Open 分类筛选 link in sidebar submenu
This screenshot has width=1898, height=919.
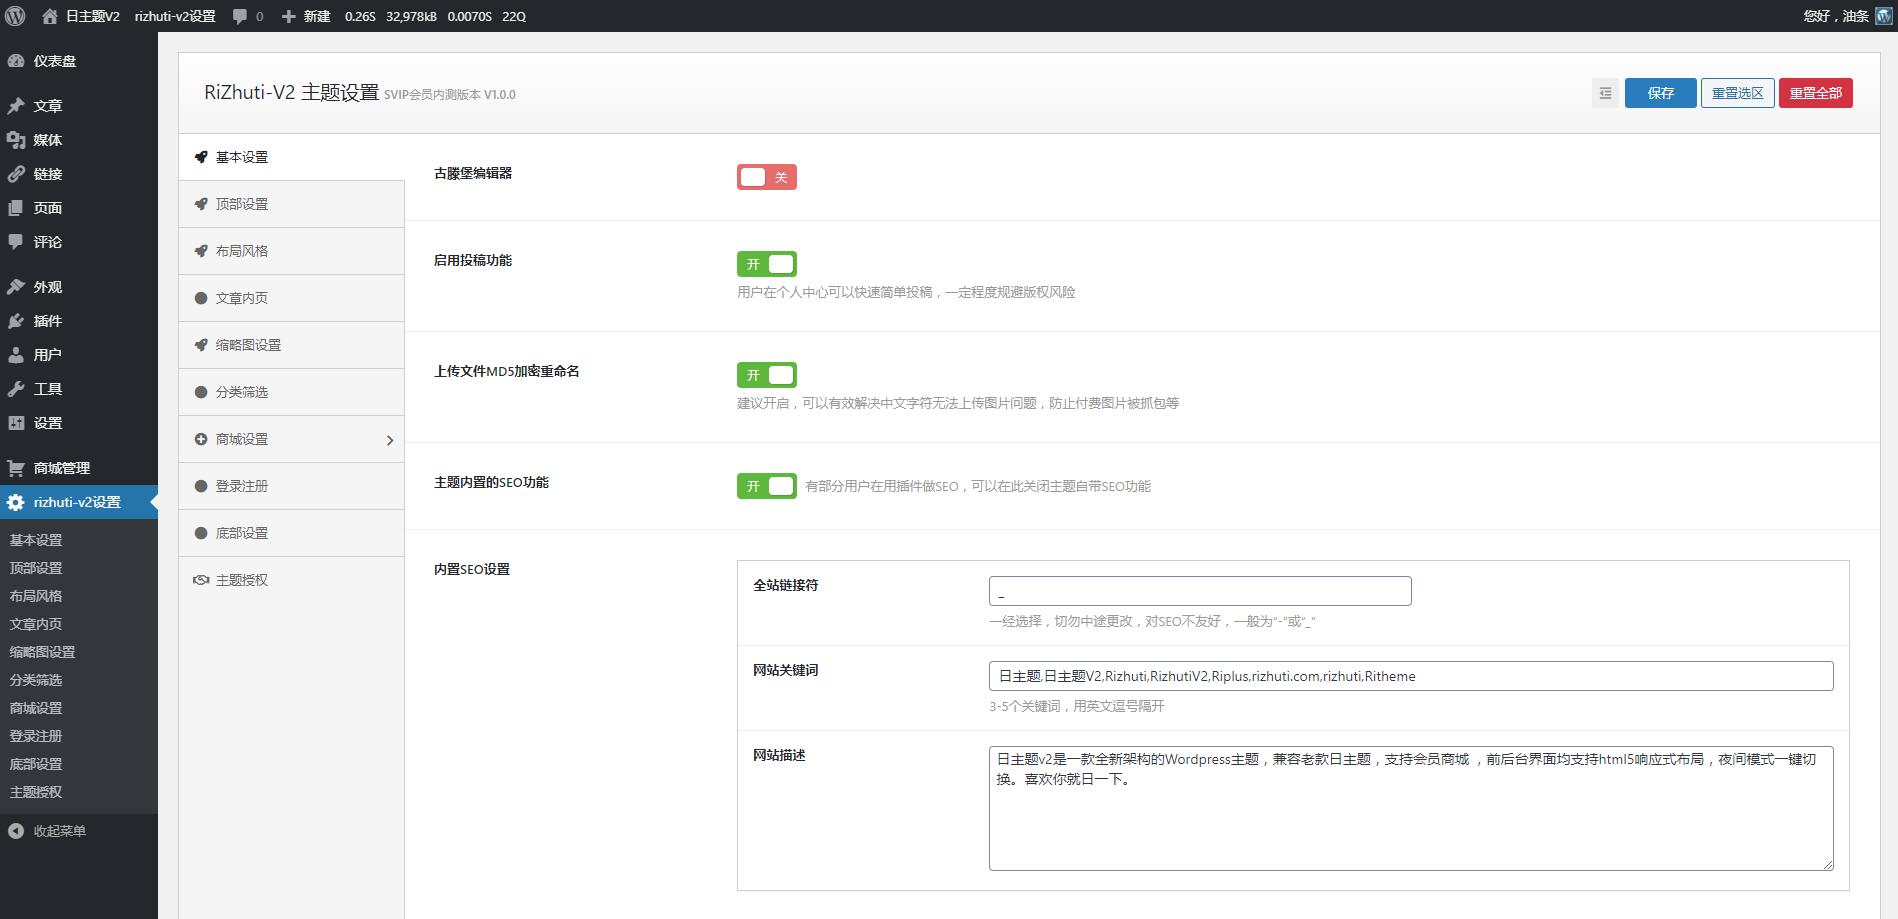point(36,680)
